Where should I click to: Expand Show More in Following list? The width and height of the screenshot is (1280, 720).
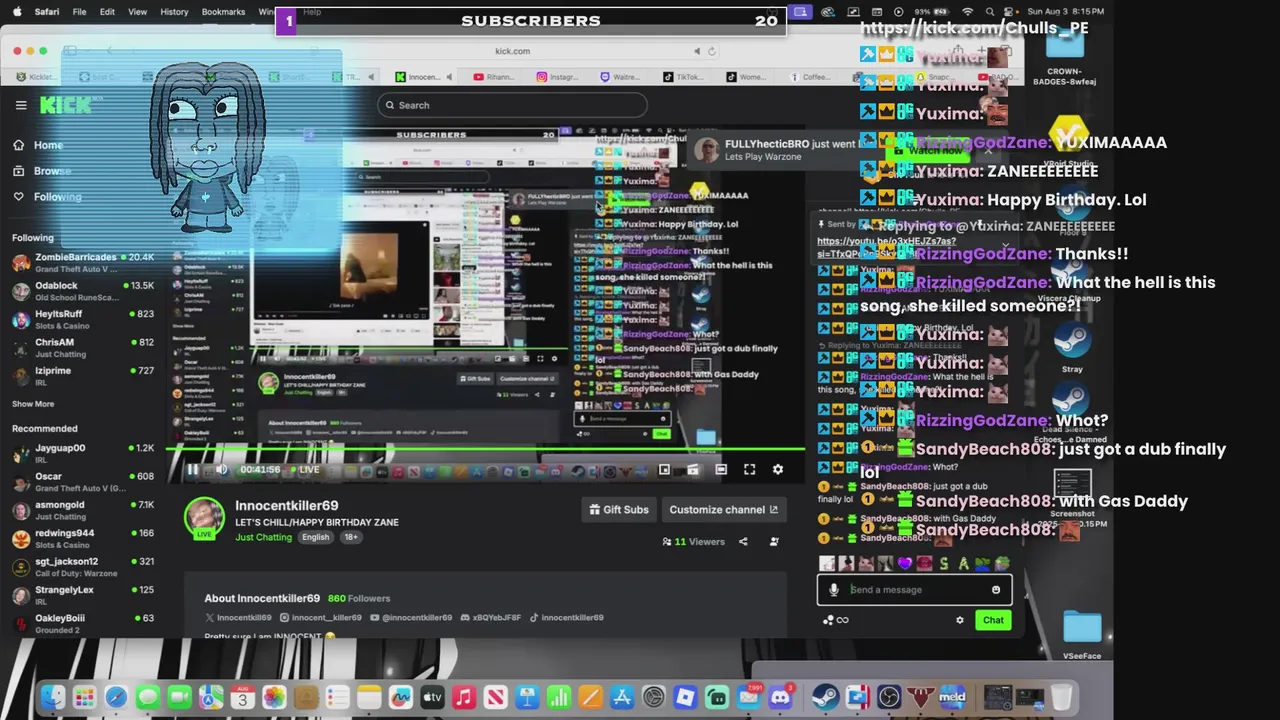pos(33,404)
